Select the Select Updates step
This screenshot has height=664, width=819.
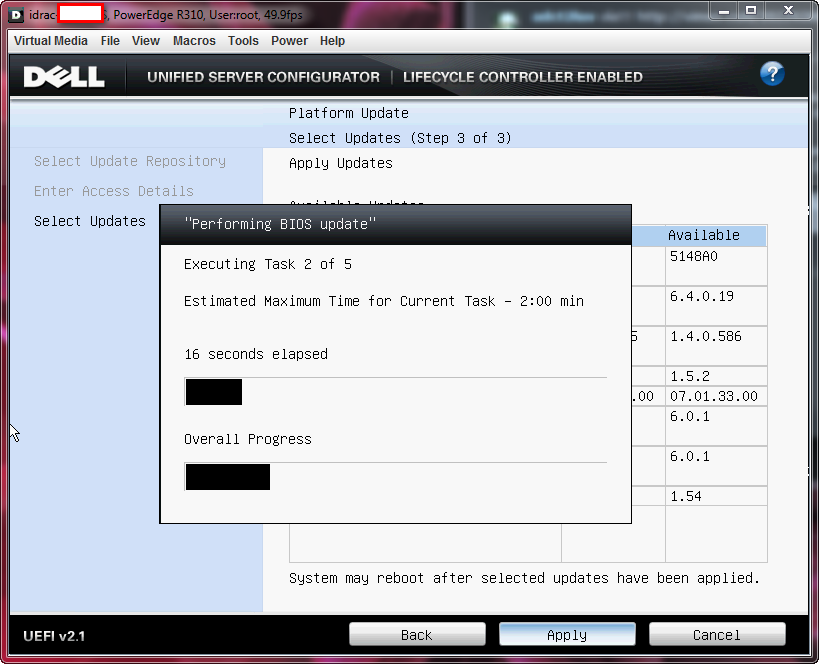(x=90, y=221)
